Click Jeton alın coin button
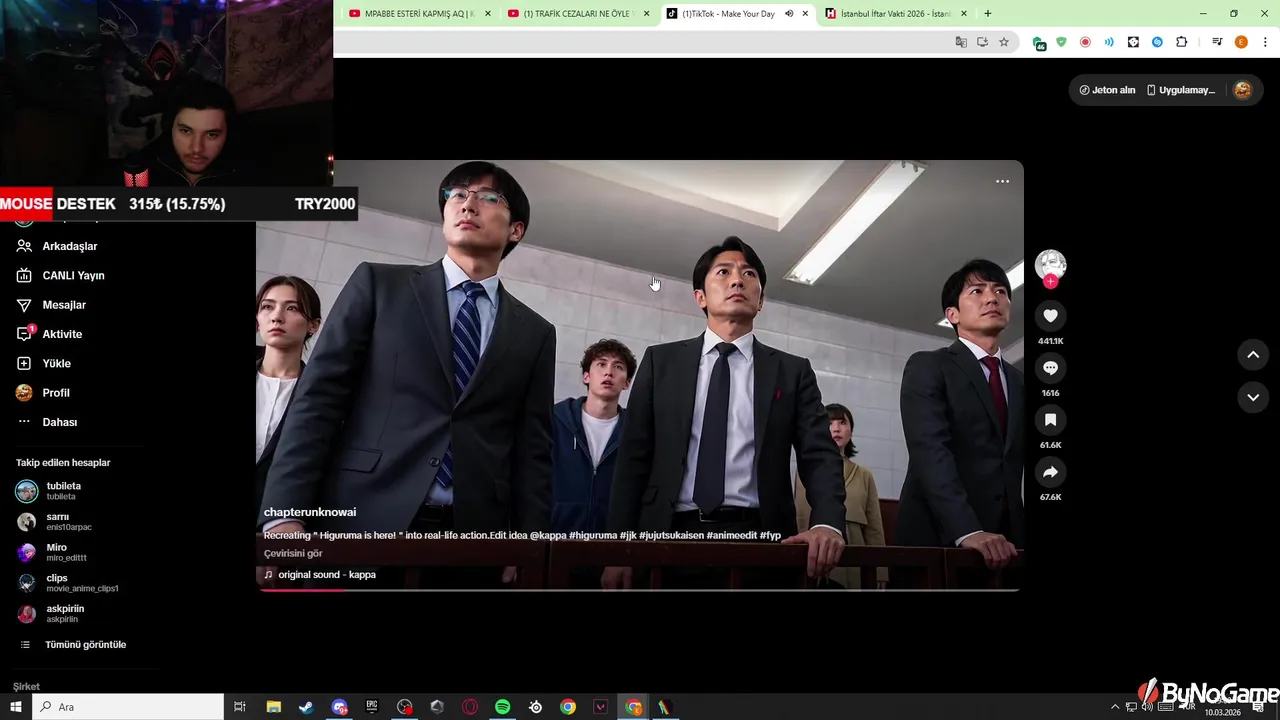Screen dimensions: 1280x720 1107,90
